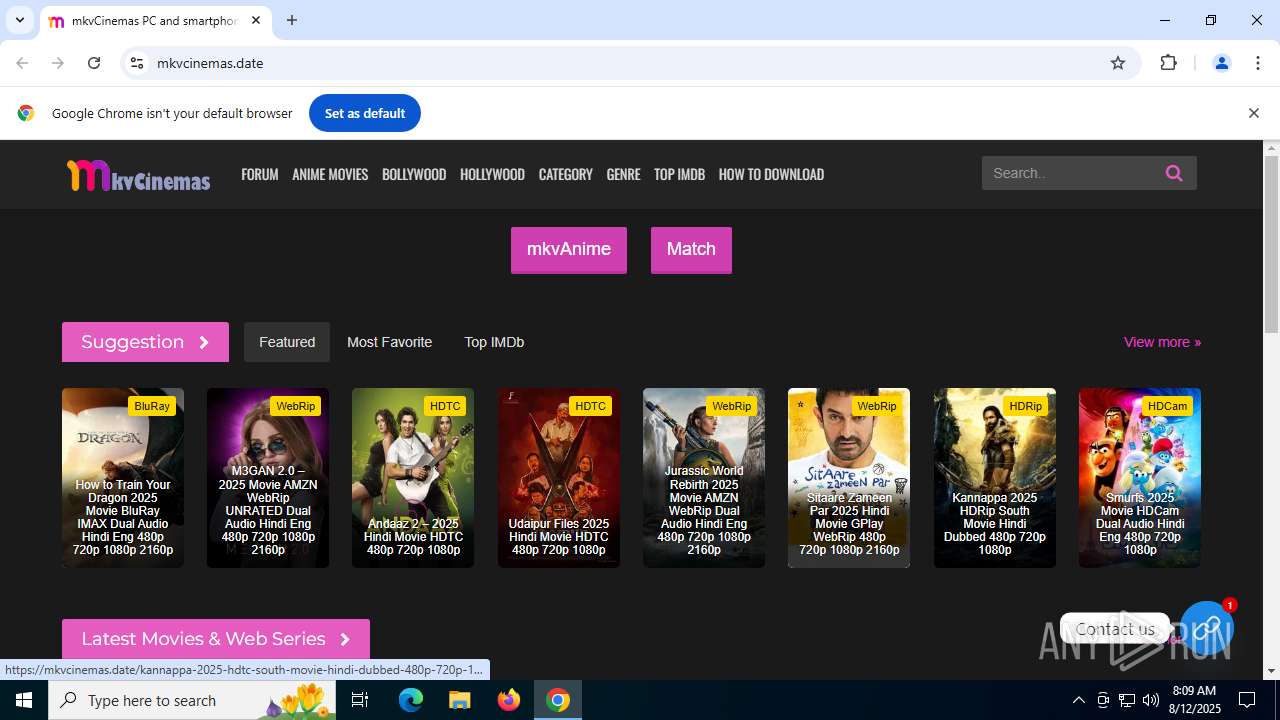Open M3GAN 2.0 movie thumbnail
Screen dimensions: 1280x720
(268, 478)
